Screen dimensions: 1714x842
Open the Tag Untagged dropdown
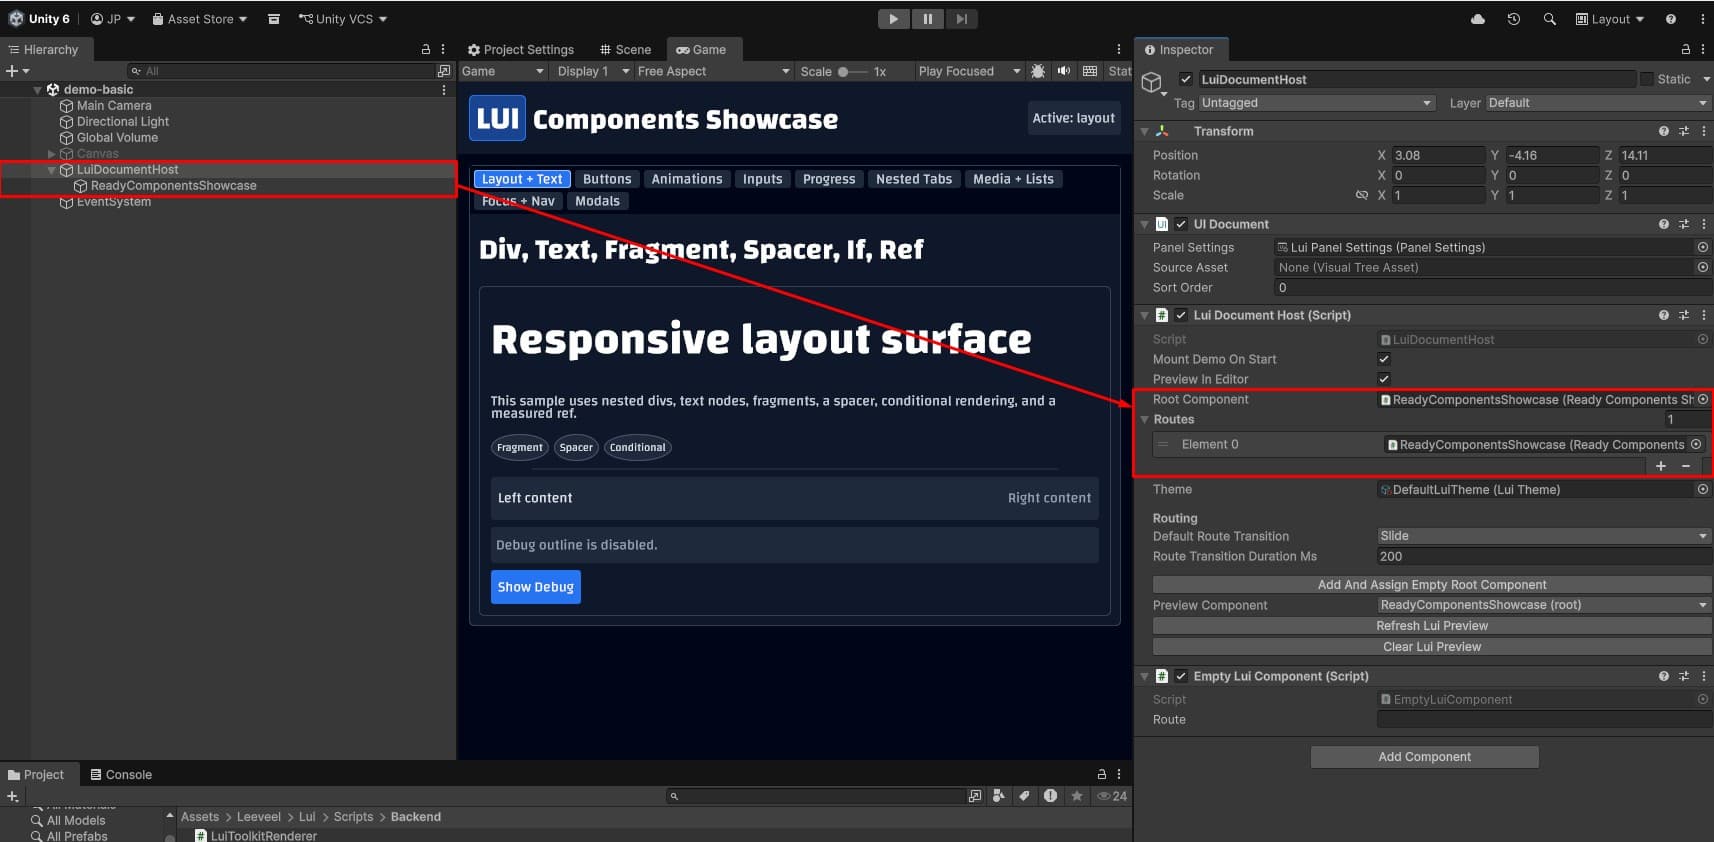(x=1317, y=103)
